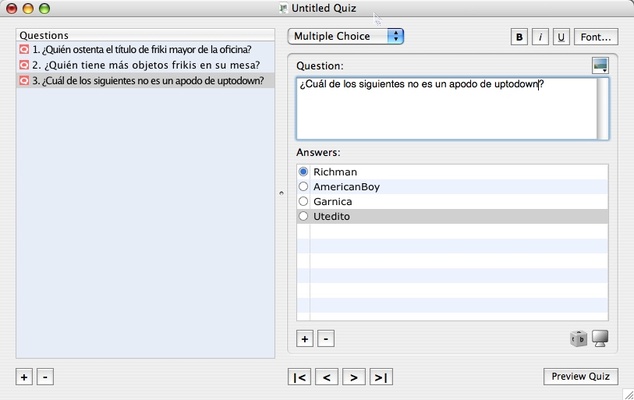Zoom the window with green button
Screen dimensions: 634x400
pos(44,8)
